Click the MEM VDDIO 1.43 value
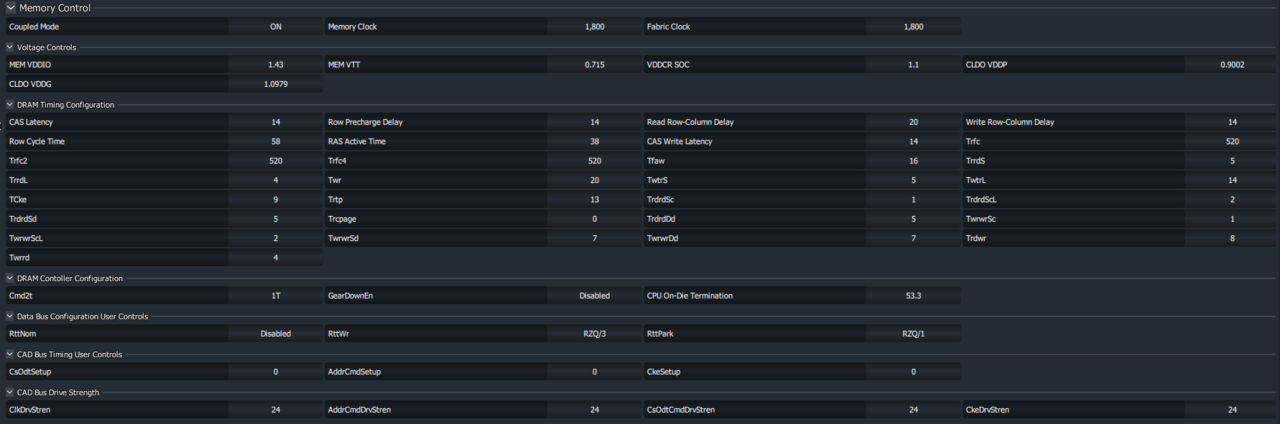This screenshot has width=1280, height=424. pos(275,65)
